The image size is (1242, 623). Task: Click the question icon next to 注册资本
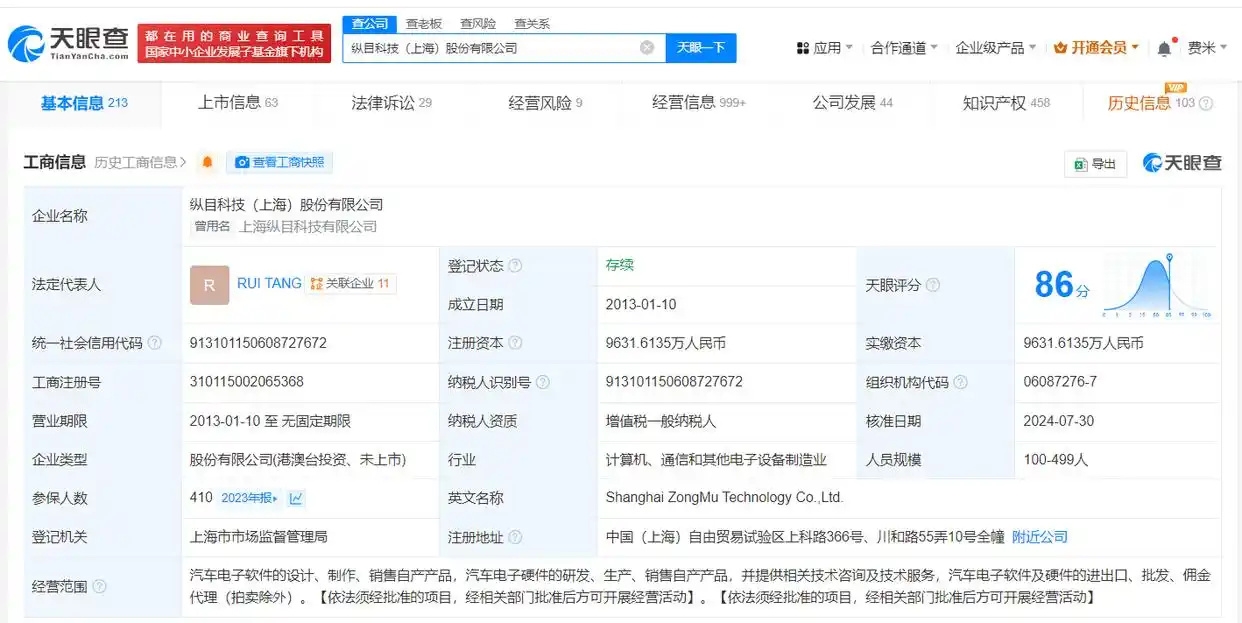click(515, 343)
